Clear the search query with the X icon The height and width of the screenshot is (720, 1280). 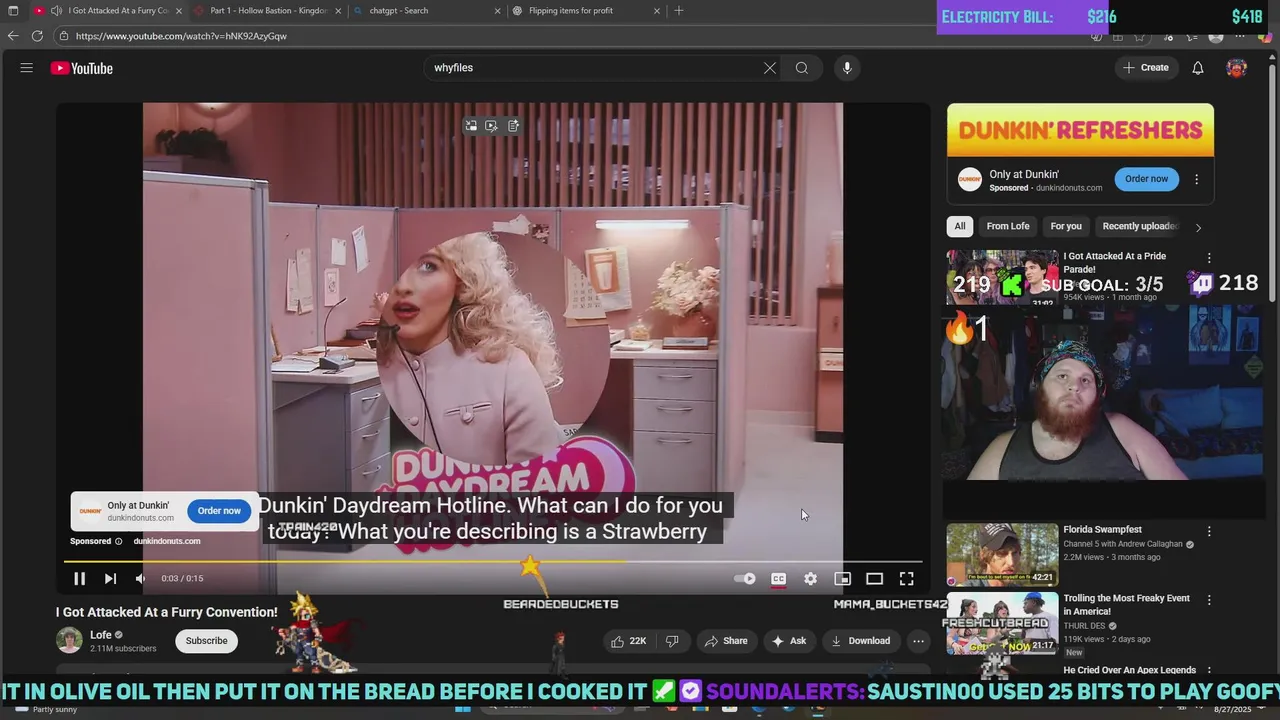coord(770,68)
